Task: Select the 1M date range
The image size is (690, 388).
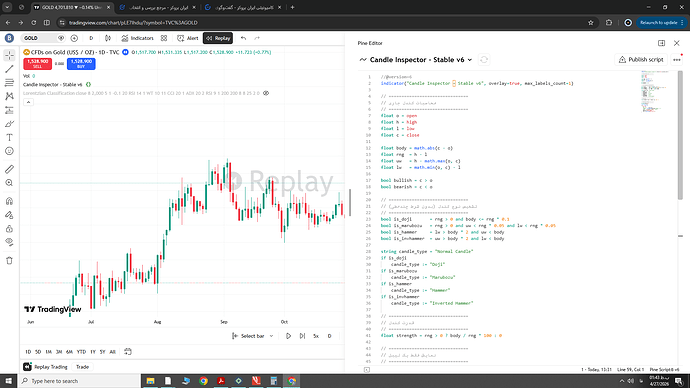Action: pos(48,352)
